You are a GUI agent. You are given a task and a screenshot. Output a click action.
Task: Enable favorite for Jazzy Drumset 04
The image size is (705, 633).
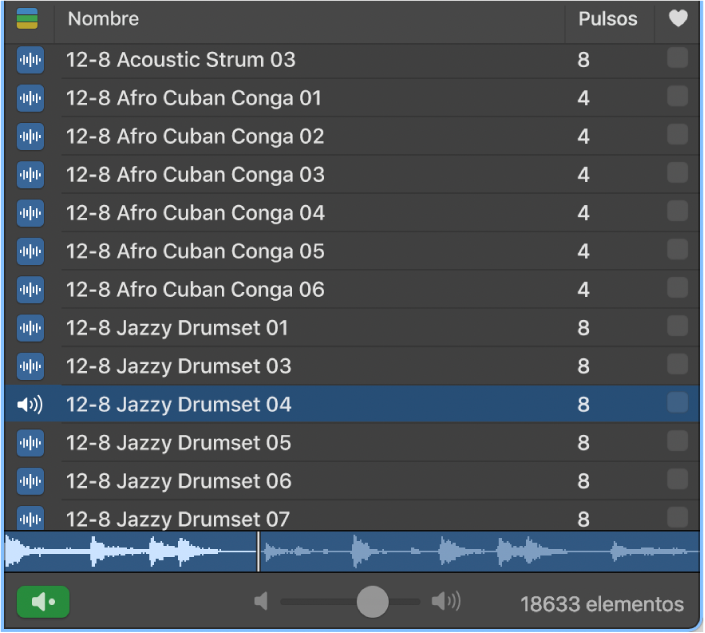[x=677, y=404]
